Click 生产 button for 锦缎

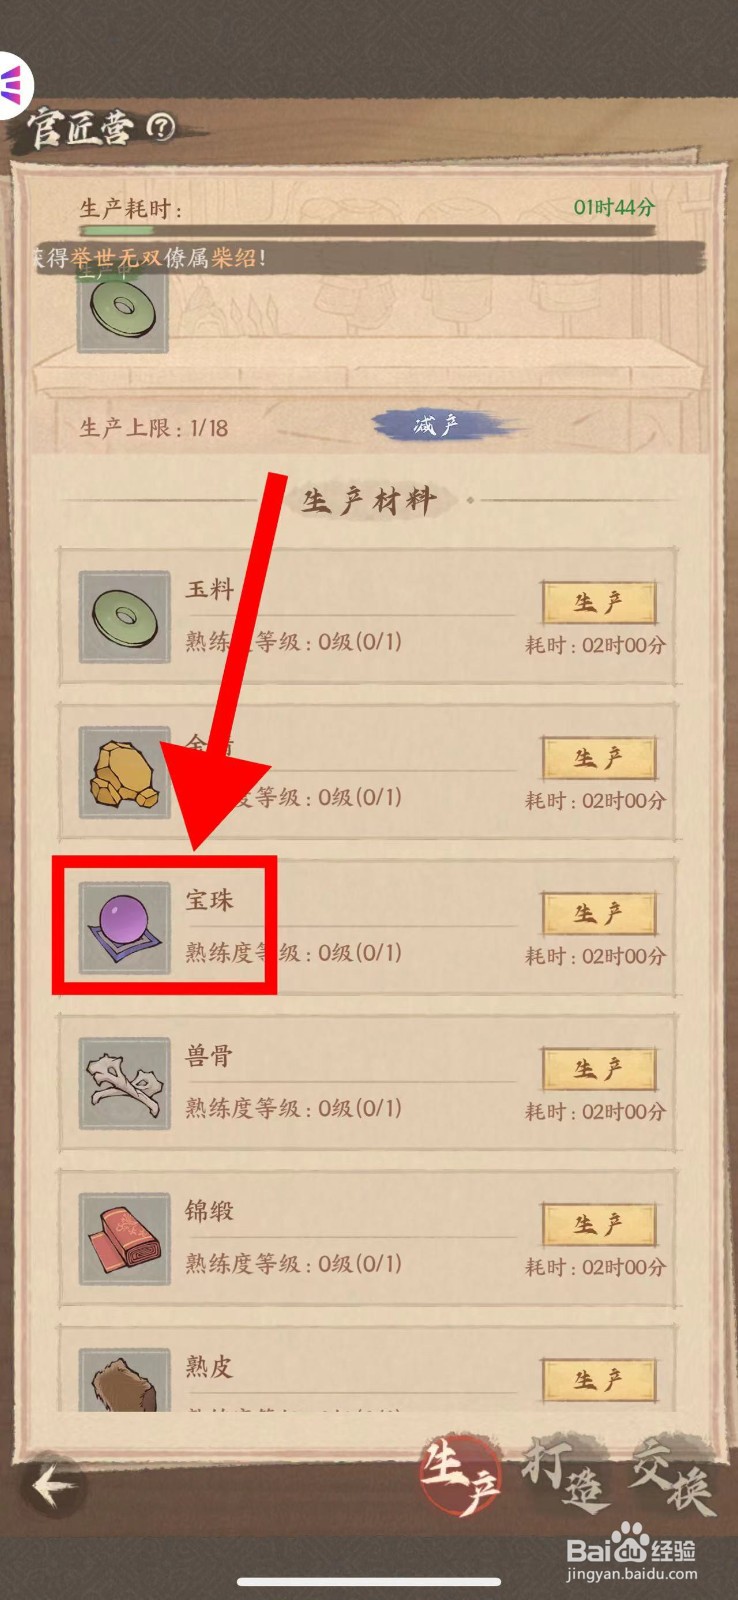click(x=599, y=1225)
